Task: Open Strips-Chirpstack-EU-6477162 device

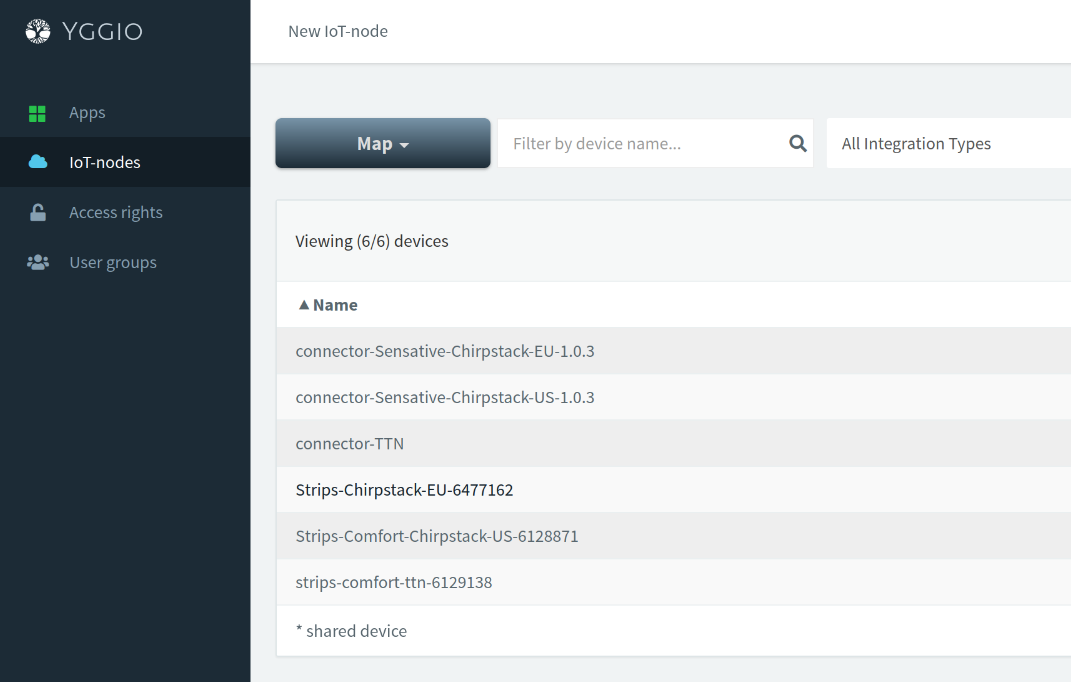Action: coord(404,490)
